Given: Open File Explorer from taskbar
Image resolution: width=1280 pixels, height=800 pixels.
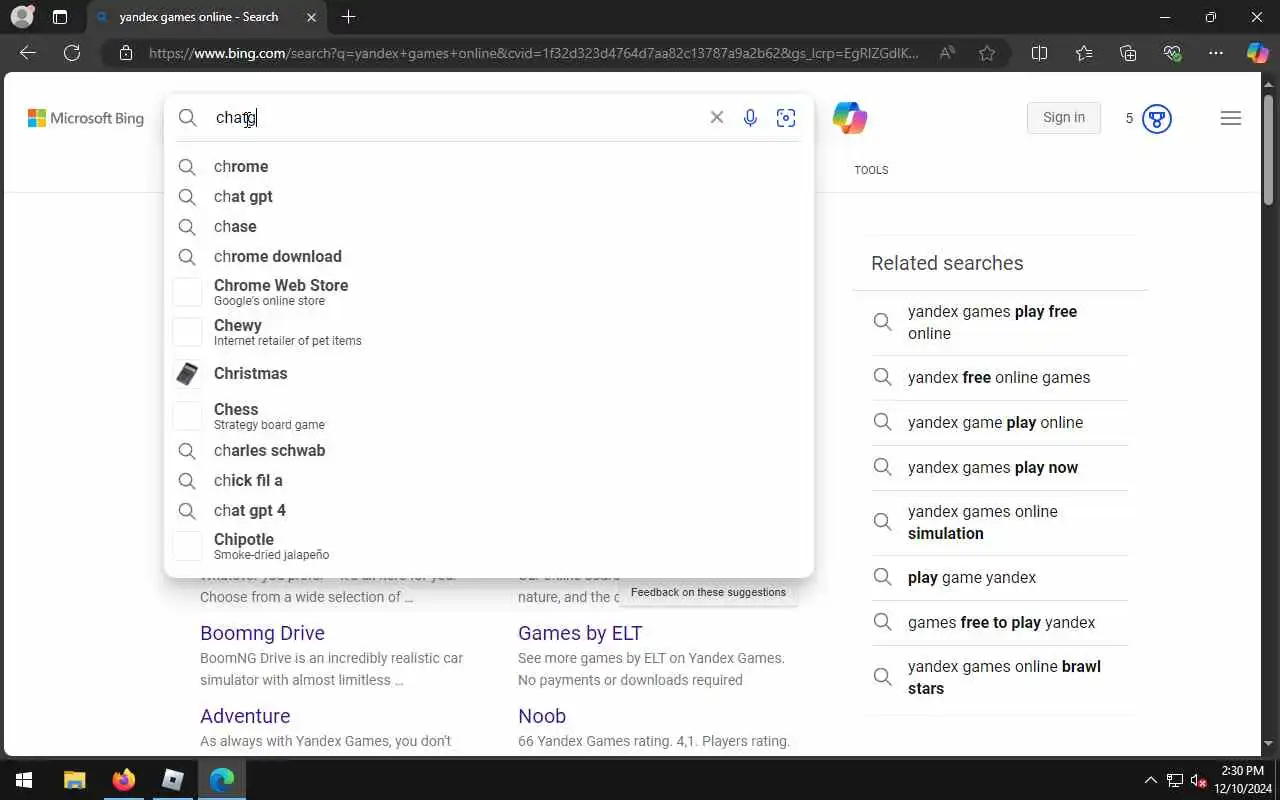Looking at the screenshot, I should pyautogui.click(x=75, y=780).
